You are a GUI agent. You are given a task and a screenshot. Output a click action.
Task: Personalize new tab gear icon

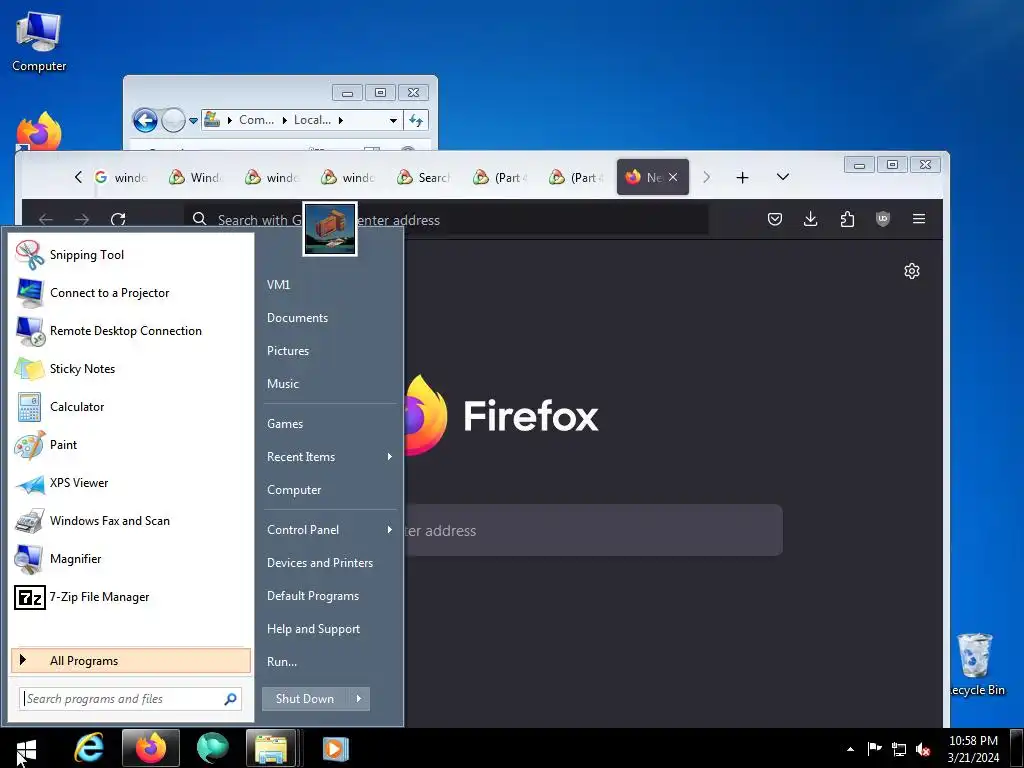912,271
